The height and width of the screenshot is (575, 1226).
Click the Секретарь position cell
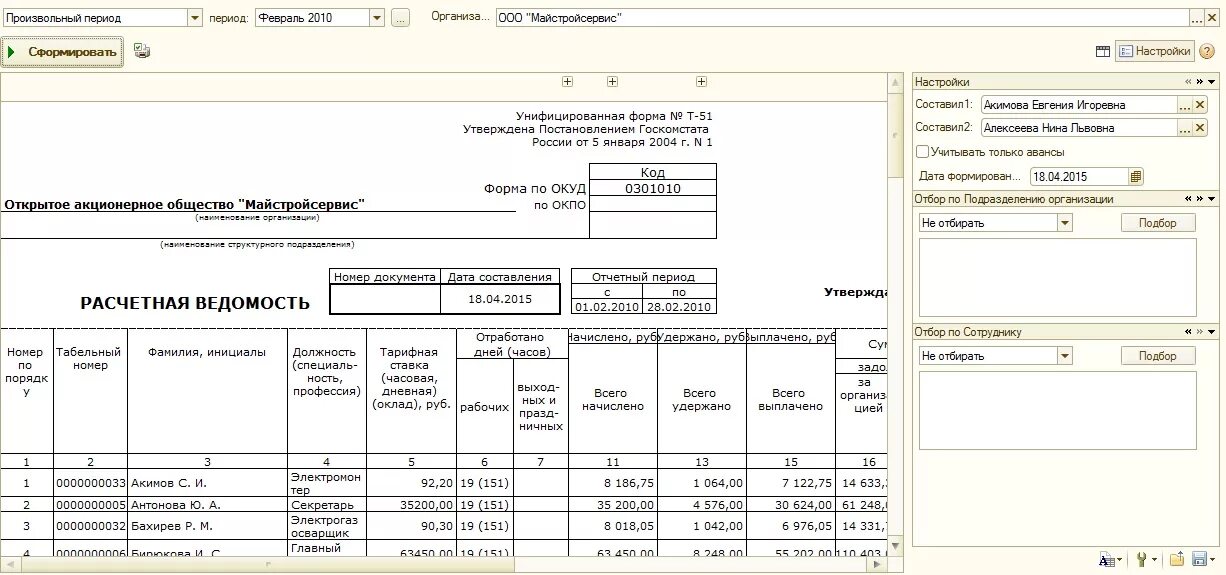[327, 505]
